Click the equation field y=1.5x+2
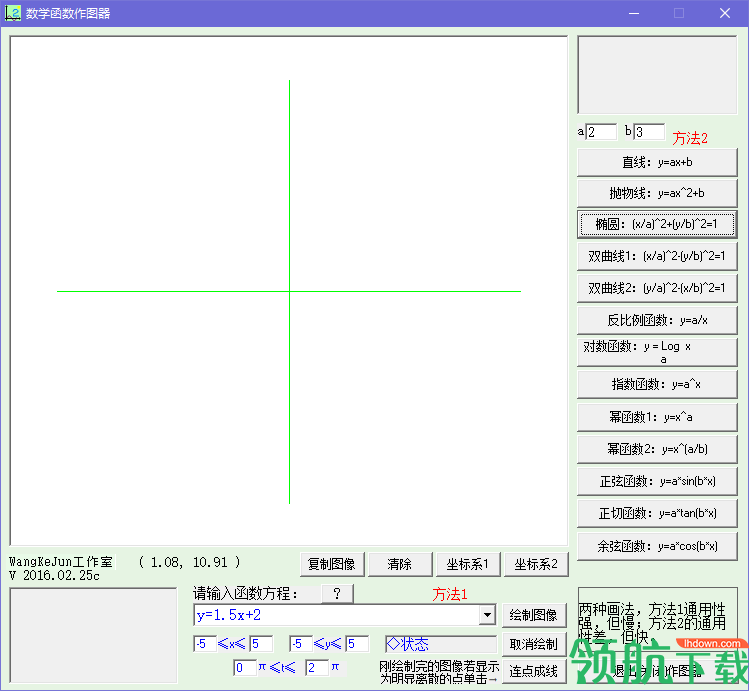The width and height of the screenshot is (749, 691). (337, 615)
